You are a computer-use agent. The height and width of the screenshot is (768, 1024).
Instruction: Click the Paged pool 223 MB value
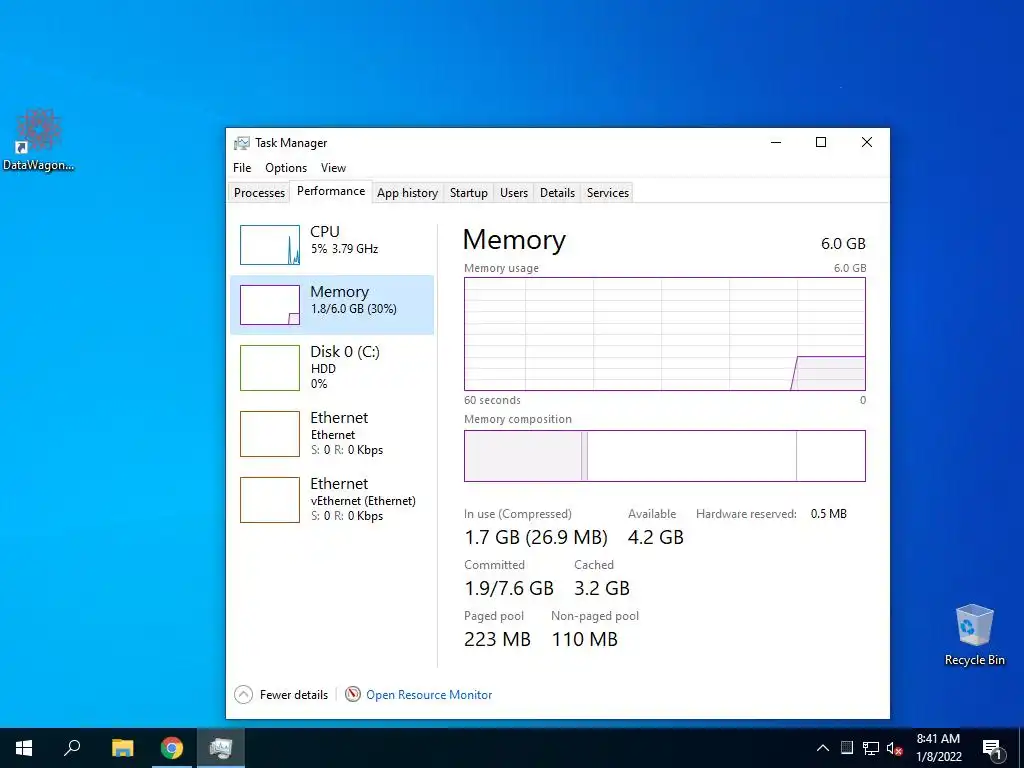click(x=497, y=639)
